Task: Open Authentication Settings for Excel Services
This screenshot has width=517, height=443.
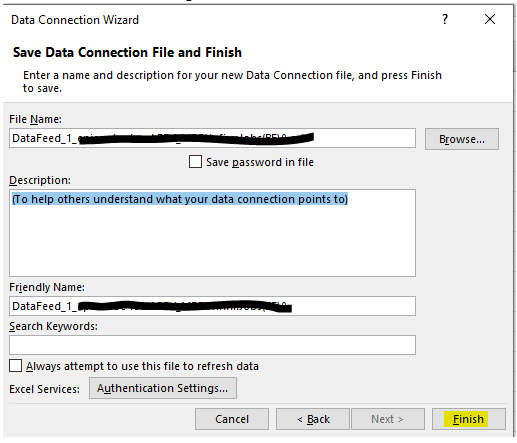Action: coord(163,388)
